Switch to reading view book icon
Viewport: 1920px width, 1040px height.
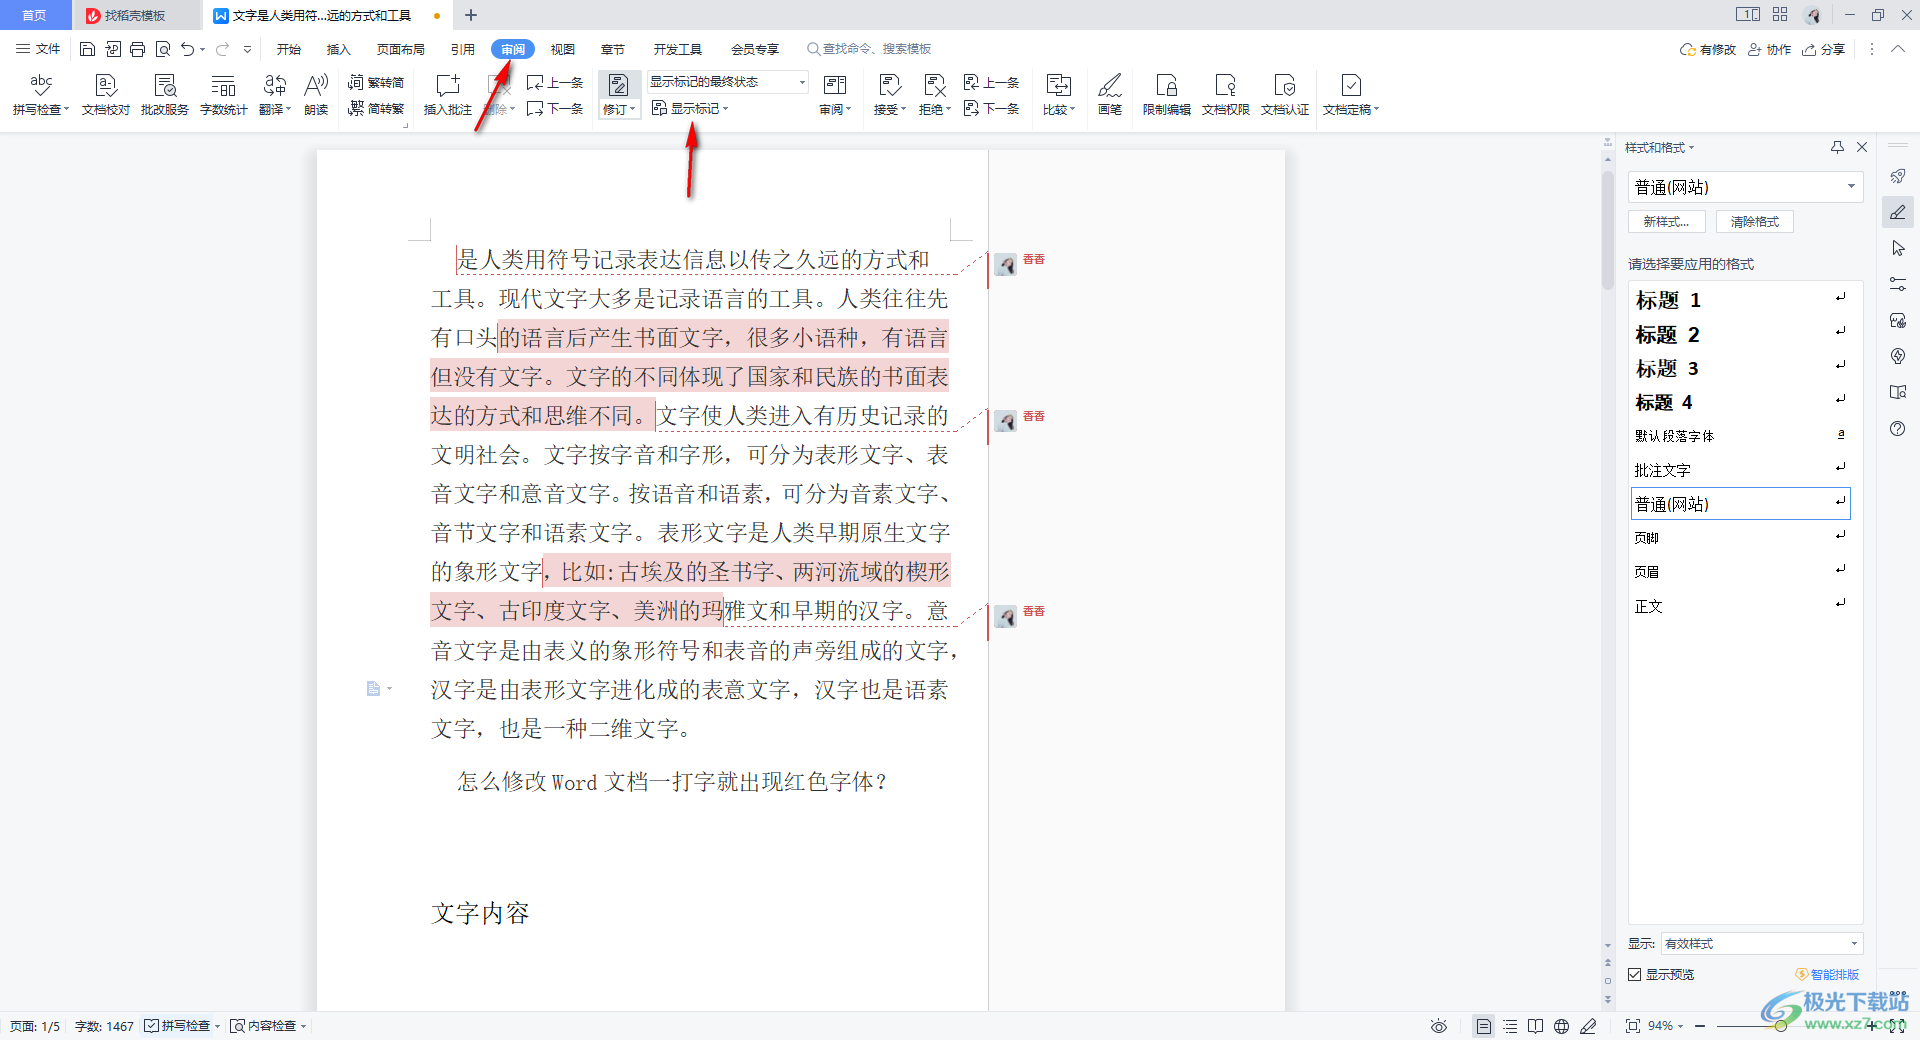coord(1536,1026)
